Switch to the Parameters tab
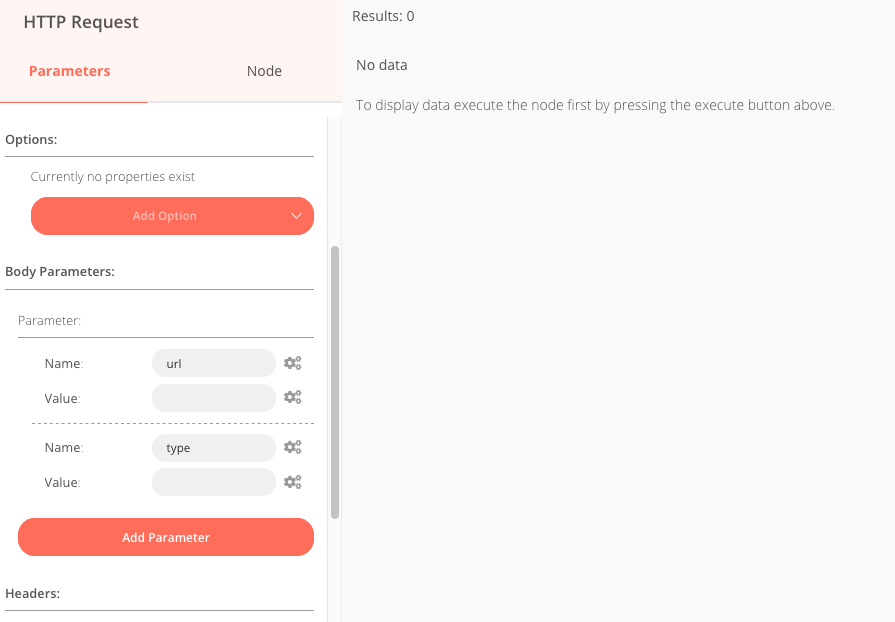The width and height of the screenshot is (895, 622). 70,71
